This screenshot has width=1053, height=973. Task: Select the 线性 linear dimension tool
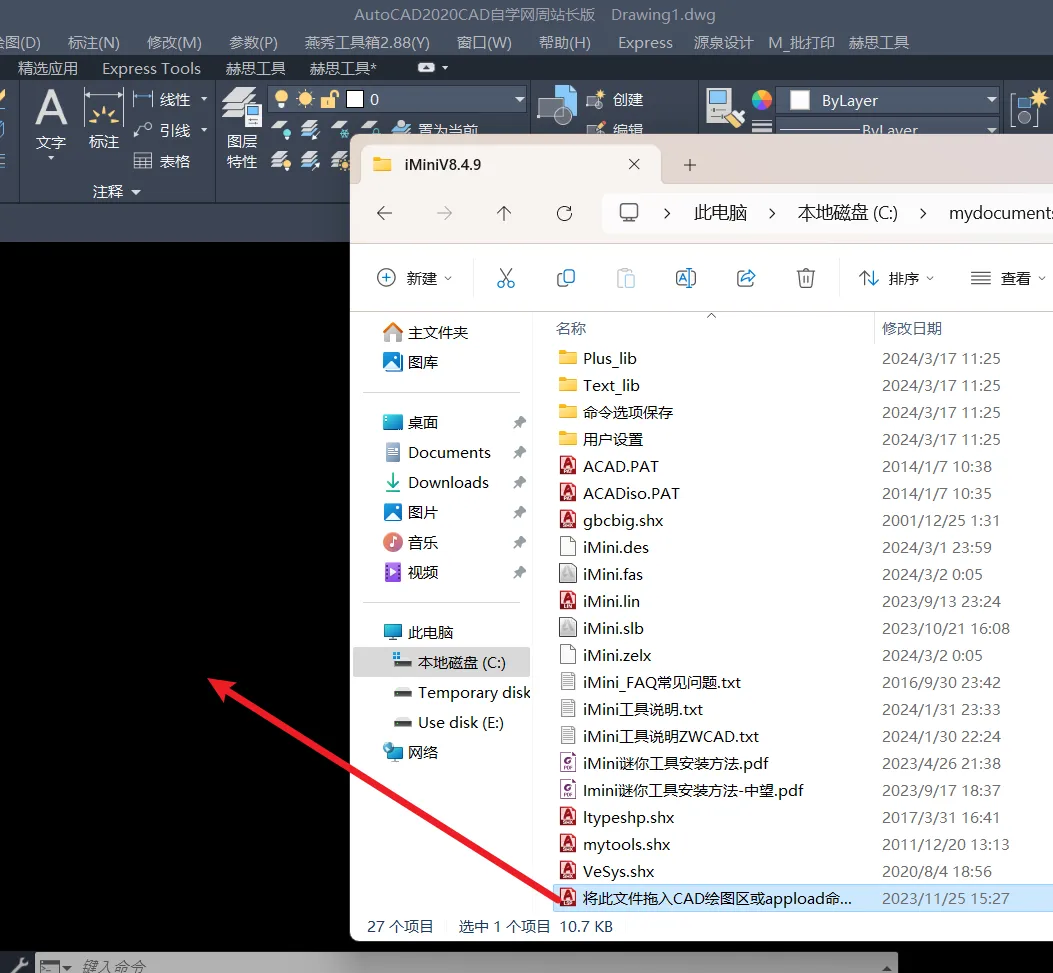tap(163, 99)
